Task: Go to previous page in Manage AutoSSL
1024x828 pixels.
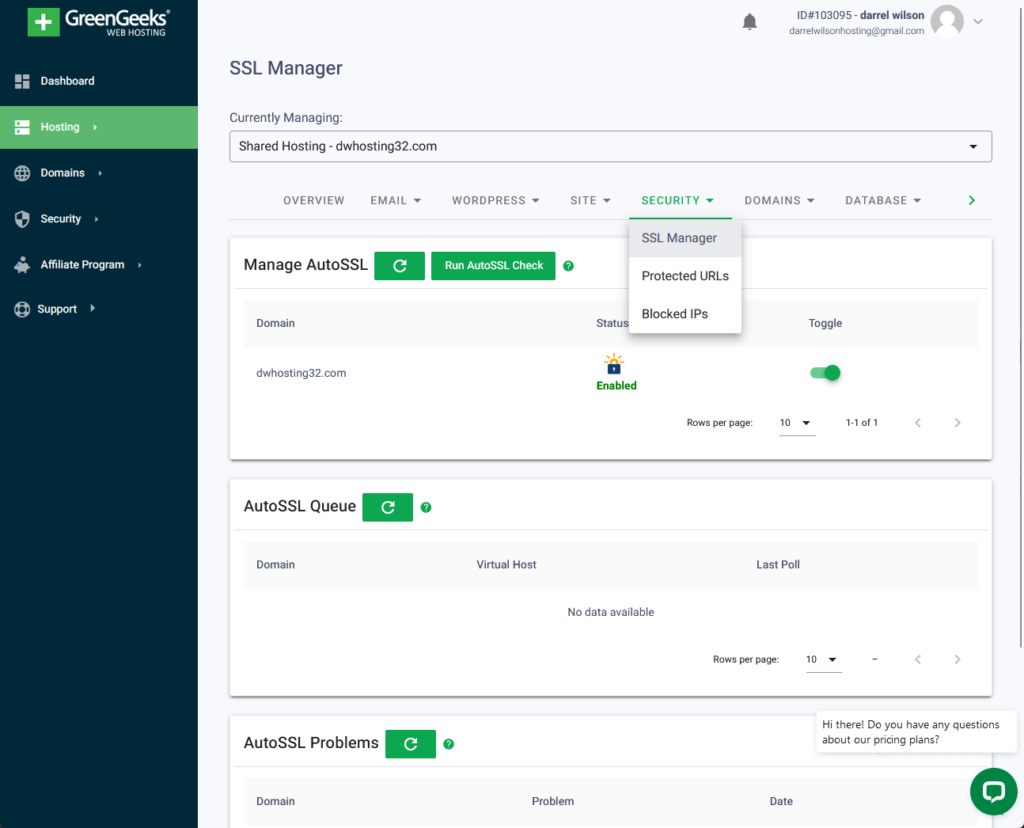Action: [x=918, y=422]
